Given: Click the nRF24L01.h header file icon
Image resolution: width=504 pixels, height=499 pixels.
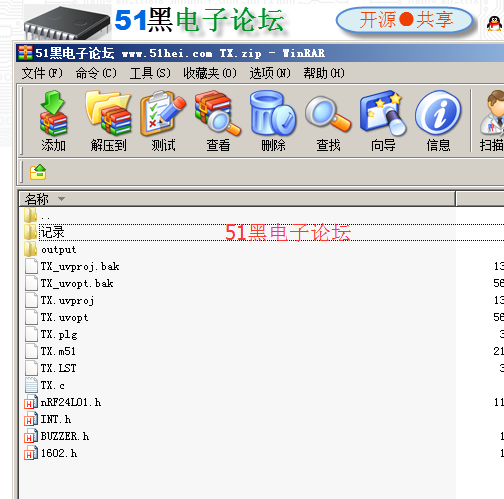Looking at the screenshot, I should point(31,402).
